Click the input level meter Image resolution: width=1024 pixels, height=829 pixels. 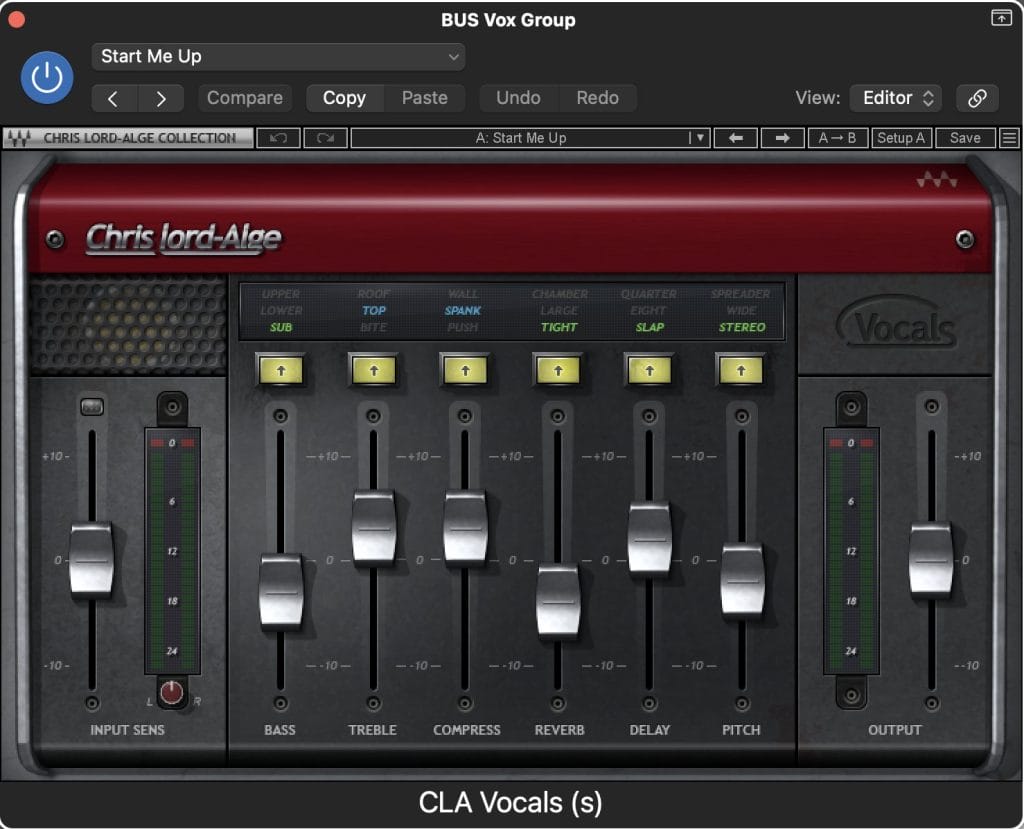pyautogui.click(x=172, y=551)
